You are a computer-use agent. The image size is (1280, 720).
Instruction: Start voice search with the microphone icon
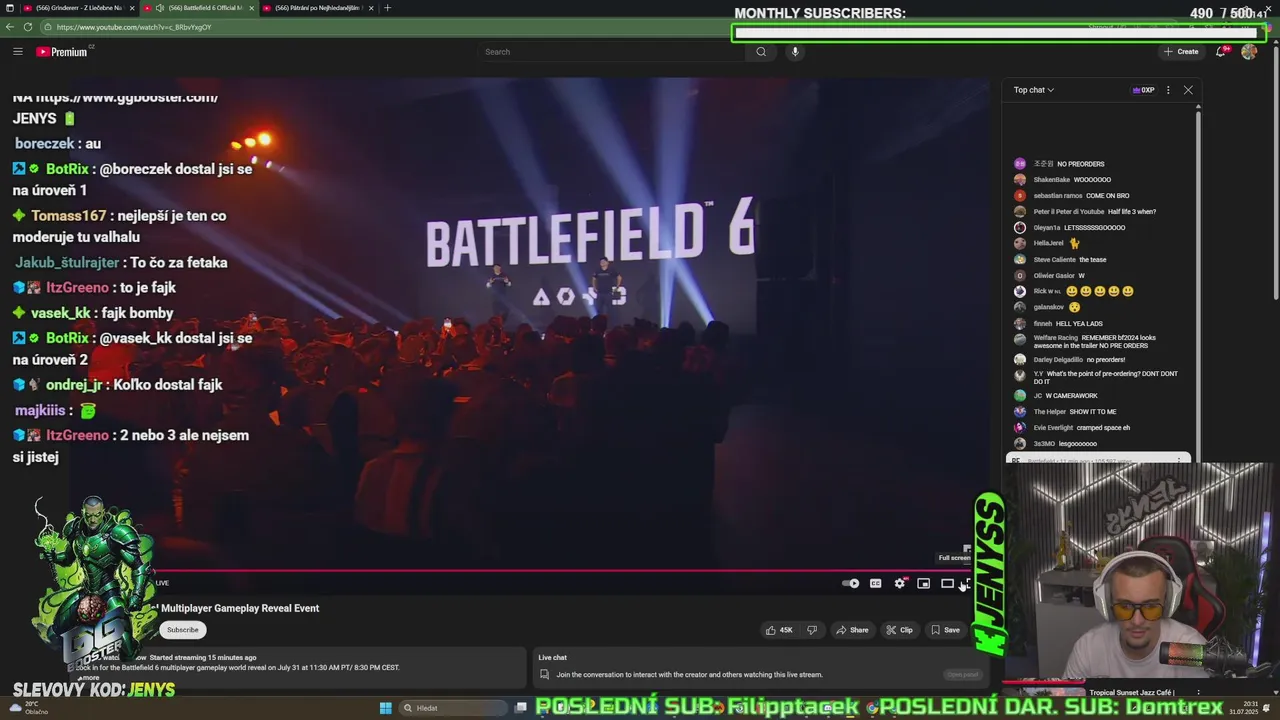click(795, 52)
